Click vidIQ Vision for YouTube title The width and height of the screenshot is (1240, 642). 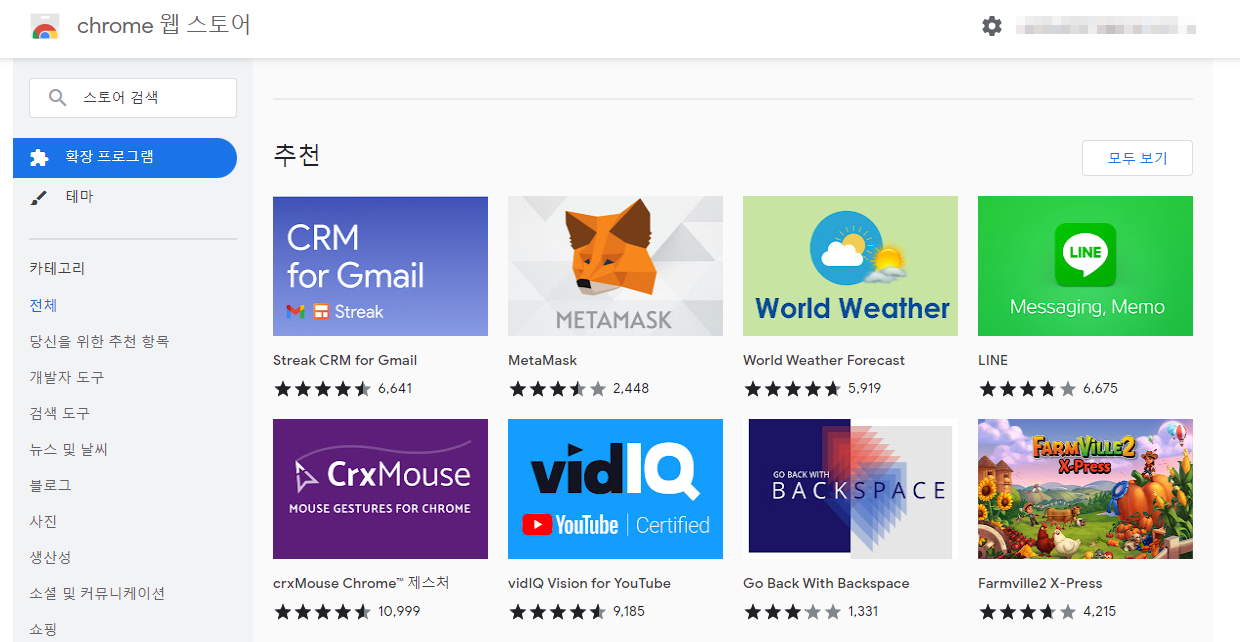click(x=589, y=583)
